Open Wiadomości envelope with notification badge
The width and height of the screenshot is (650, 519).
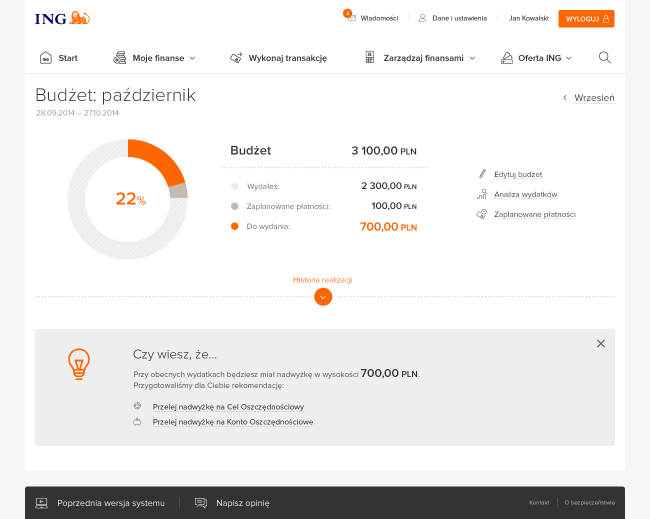tap(351, 17)
